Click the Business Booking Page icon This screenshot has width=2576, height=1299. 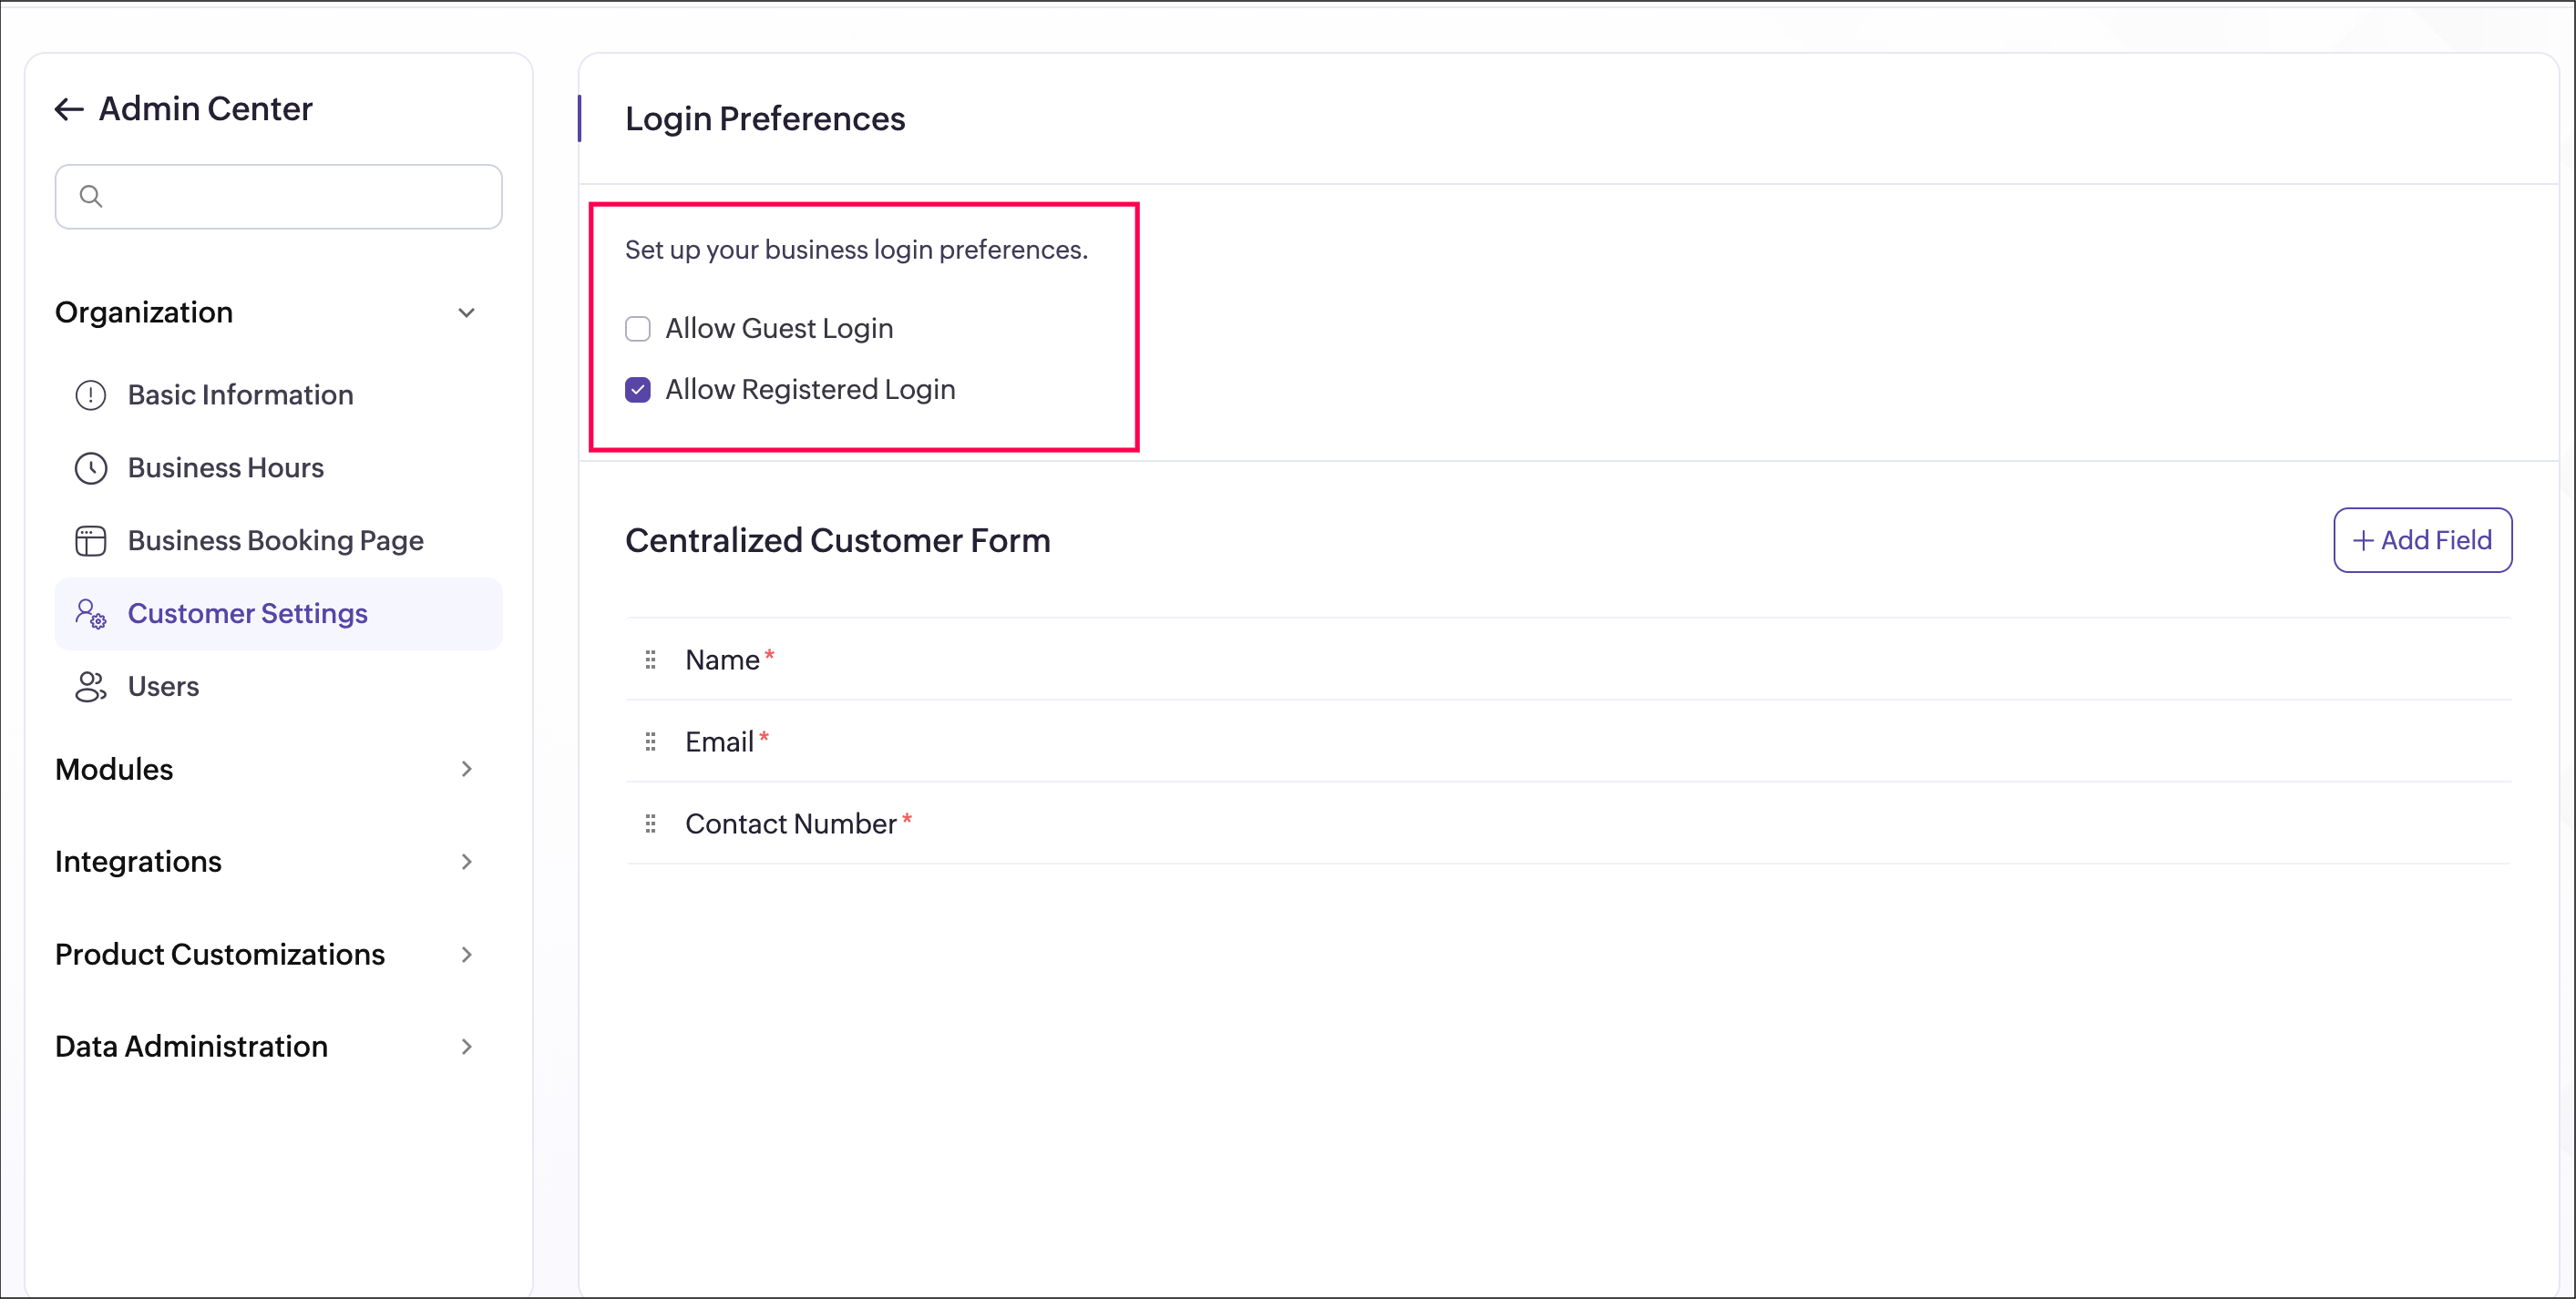click(x=91, y=541)
